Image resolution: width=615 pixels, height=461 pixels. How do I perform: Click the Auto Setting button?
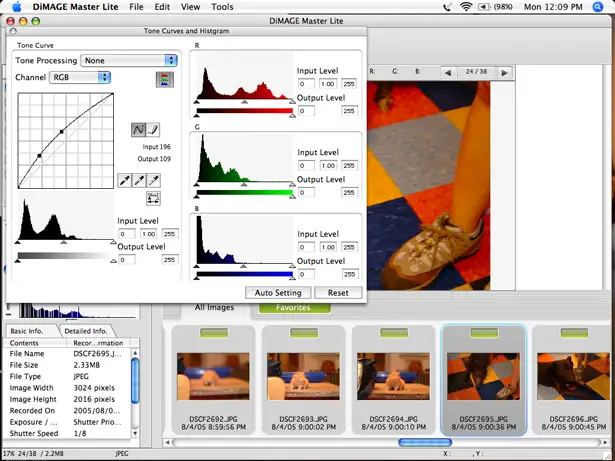(x=278, y=293)
